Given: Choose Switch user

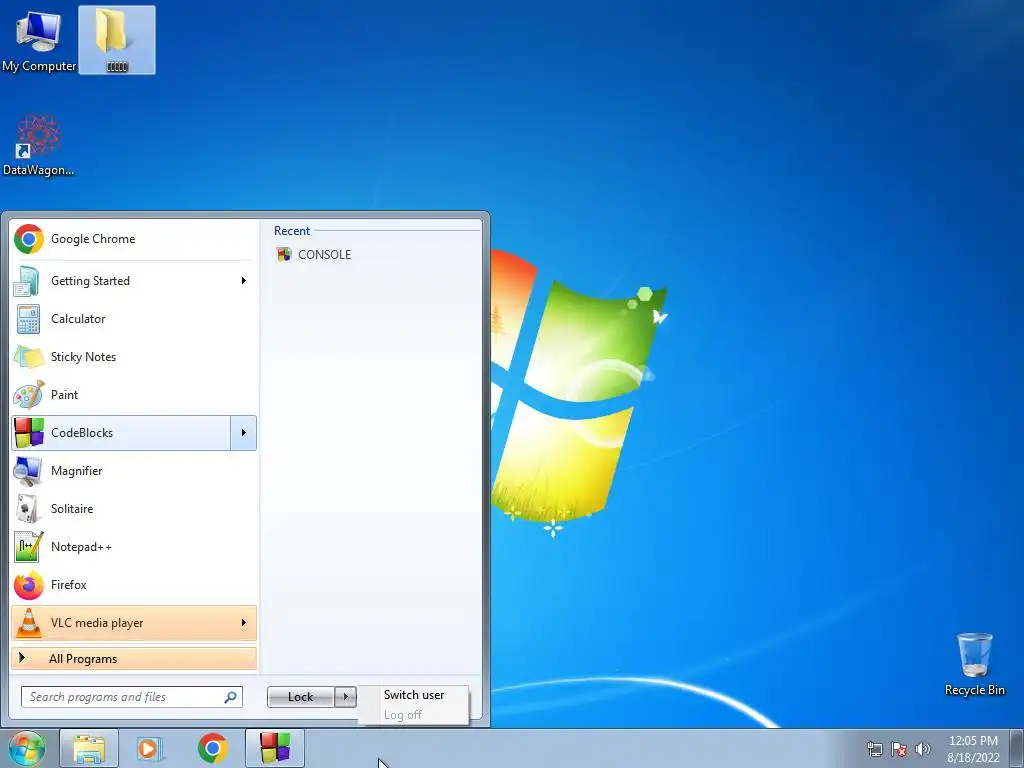Looking at the screenshot, I should pyautogui.click(x=413, y=695).
